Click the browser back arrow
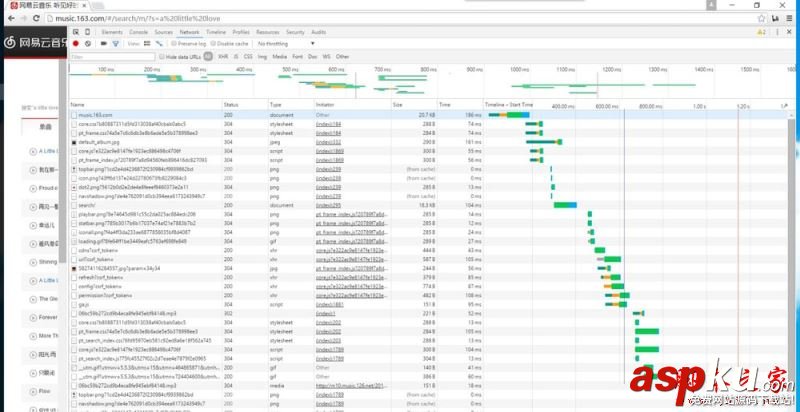 pyautogui.click(x=11, y=18)
